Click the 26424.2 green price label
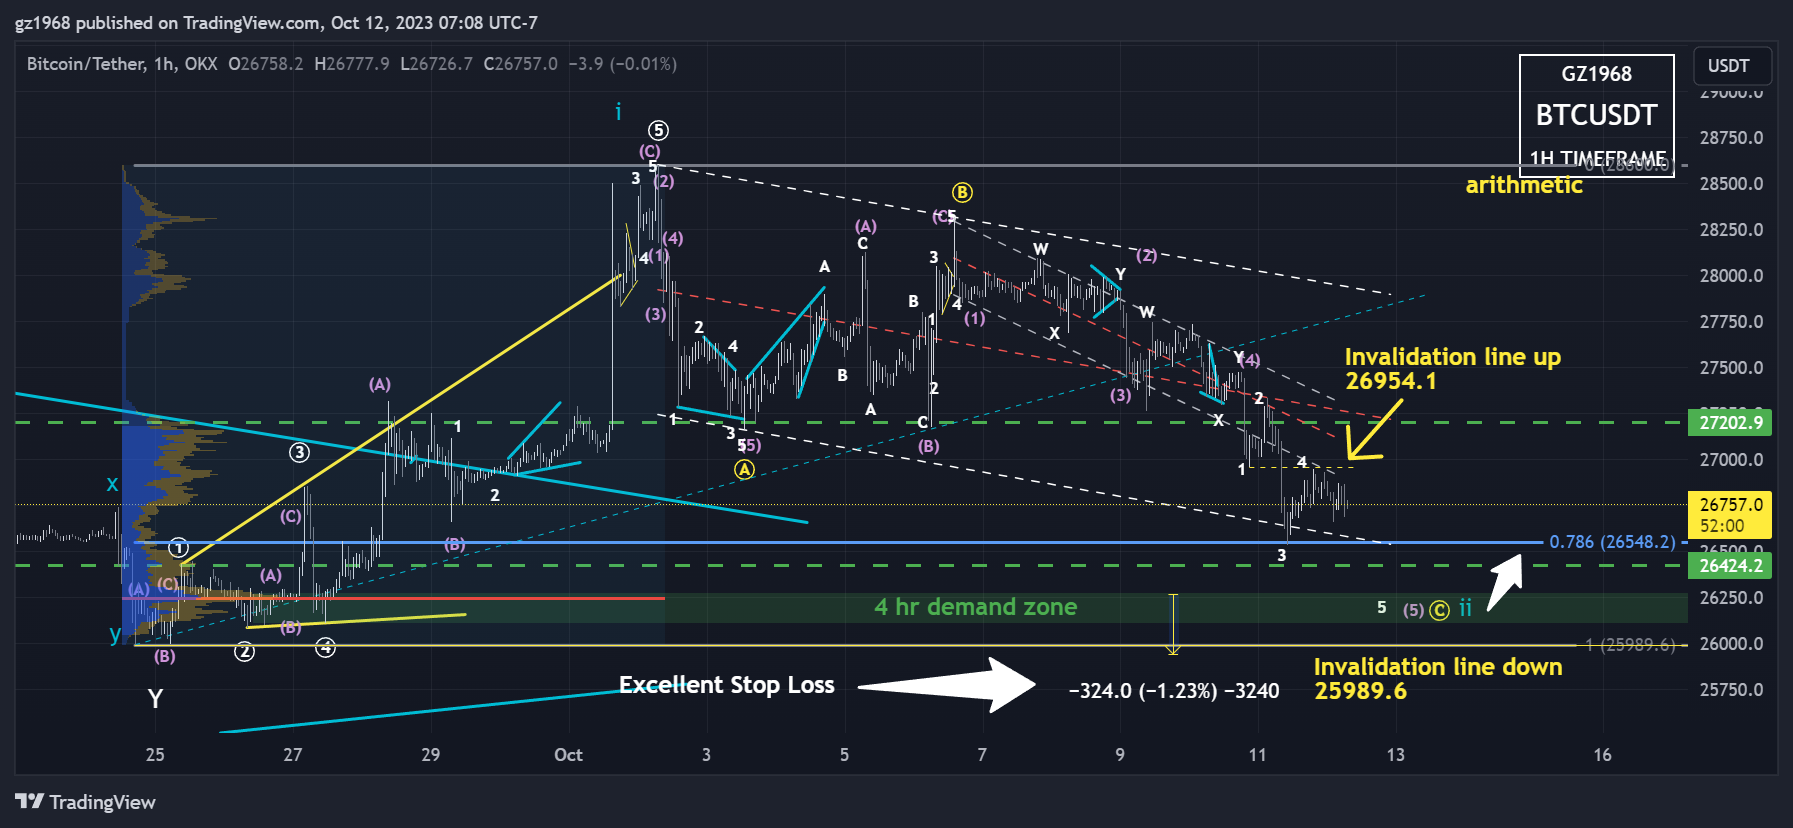This screenshot has width=1793, height=828. [x=1730, y=566]
